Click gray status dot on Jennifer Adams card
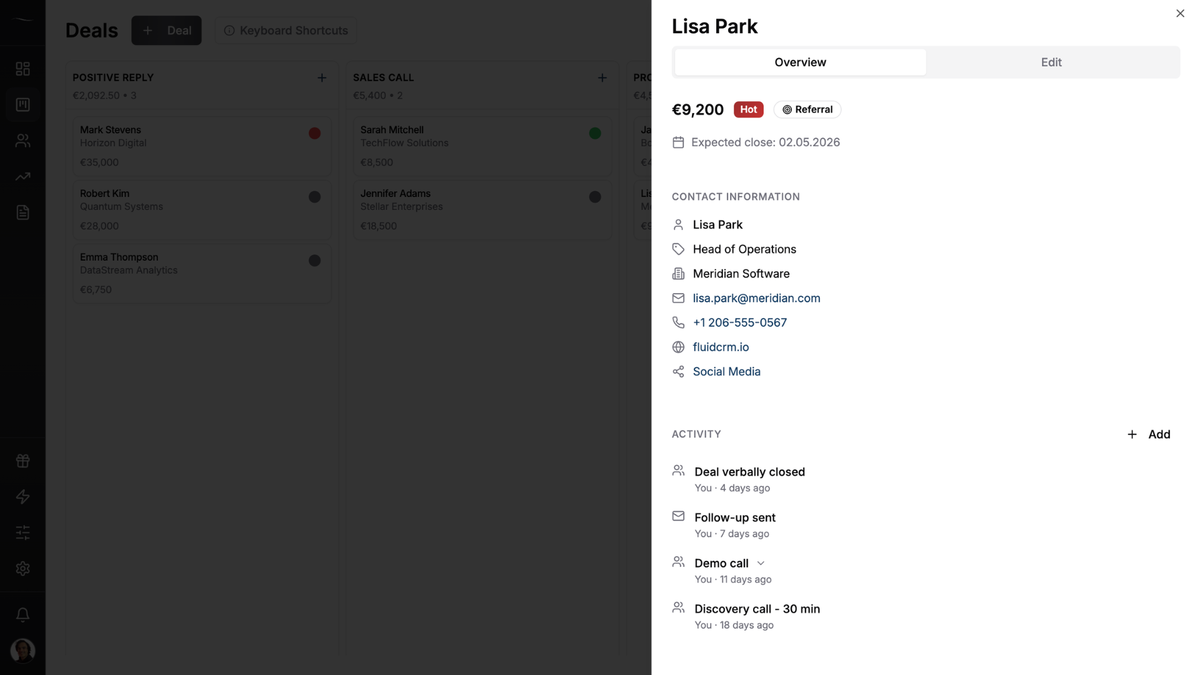The image size is (1200, 675). pos(595,197)
